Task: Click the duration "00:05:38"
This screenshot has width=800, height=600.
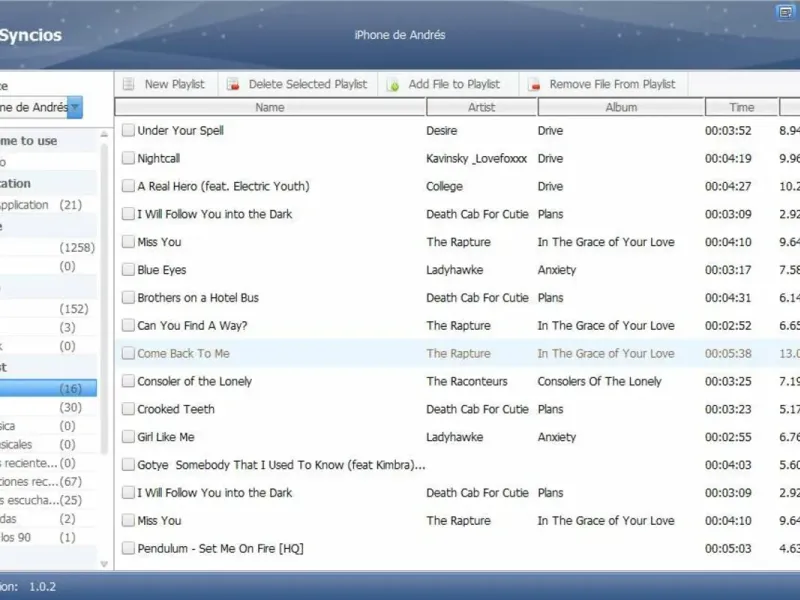Action: click(x=728, y=353)
